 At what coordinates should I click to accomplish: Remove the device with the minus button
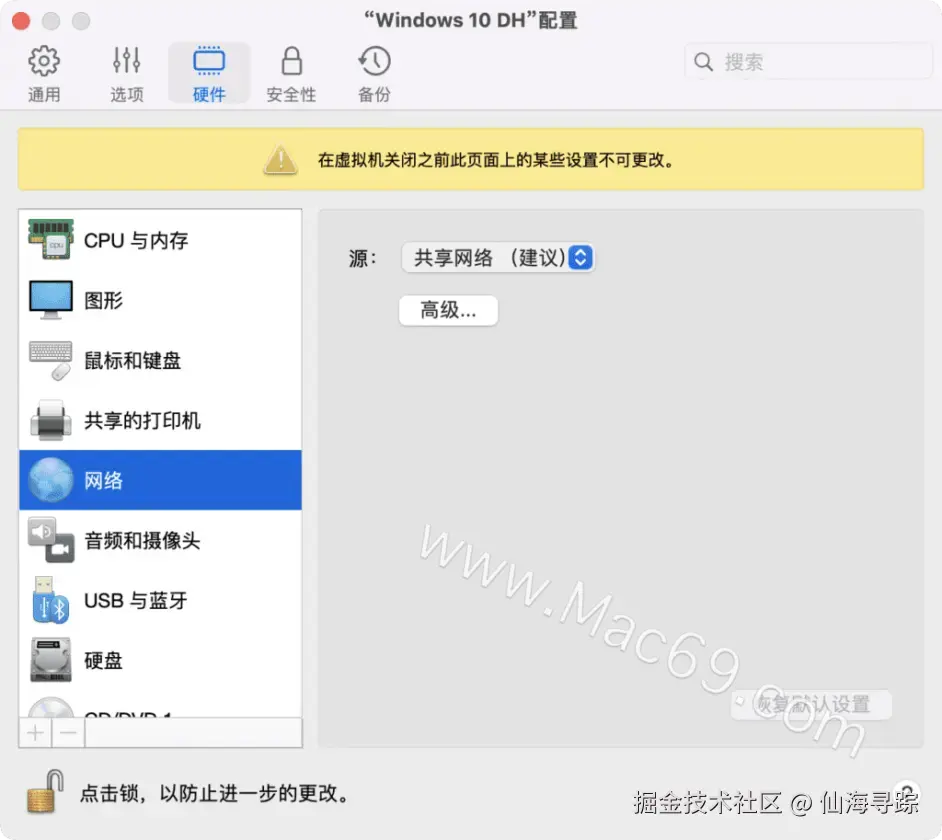(x=68, y=732)
